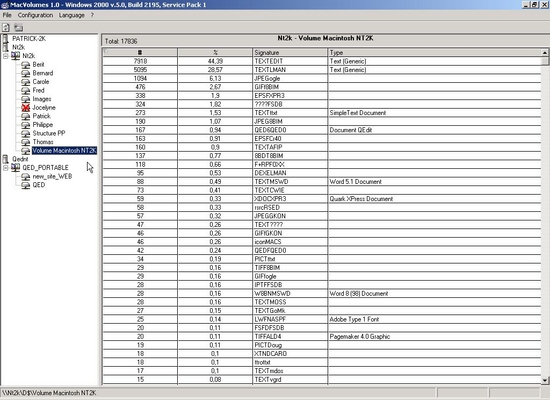Click the status bar path \\Nt2k\D$\Volume Macintosh NT2K
The height and width of the screenshot is (400, 550).
(x=49, y=393)
